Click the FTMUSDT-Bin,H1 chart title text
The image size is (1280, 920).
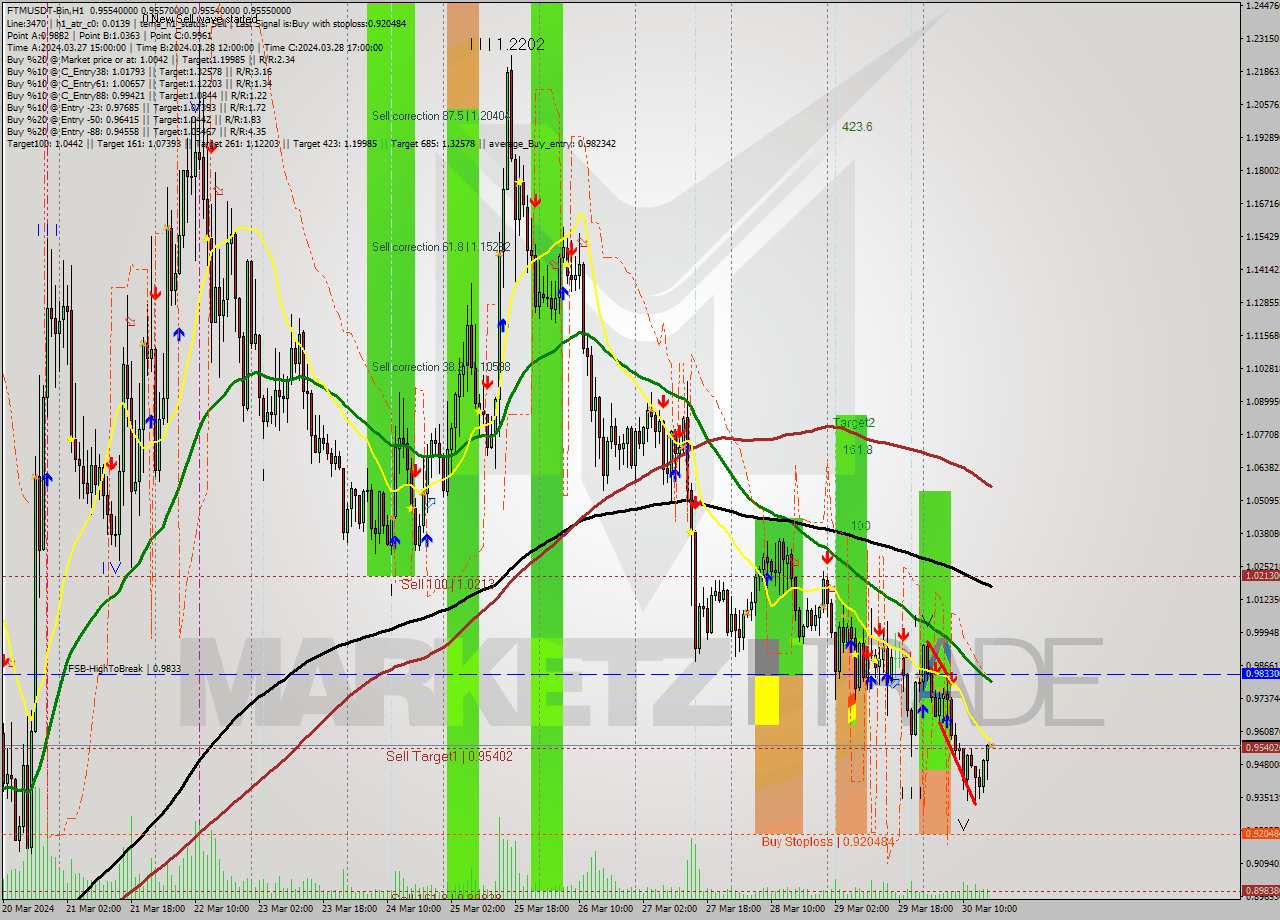(x=44, y=10)
